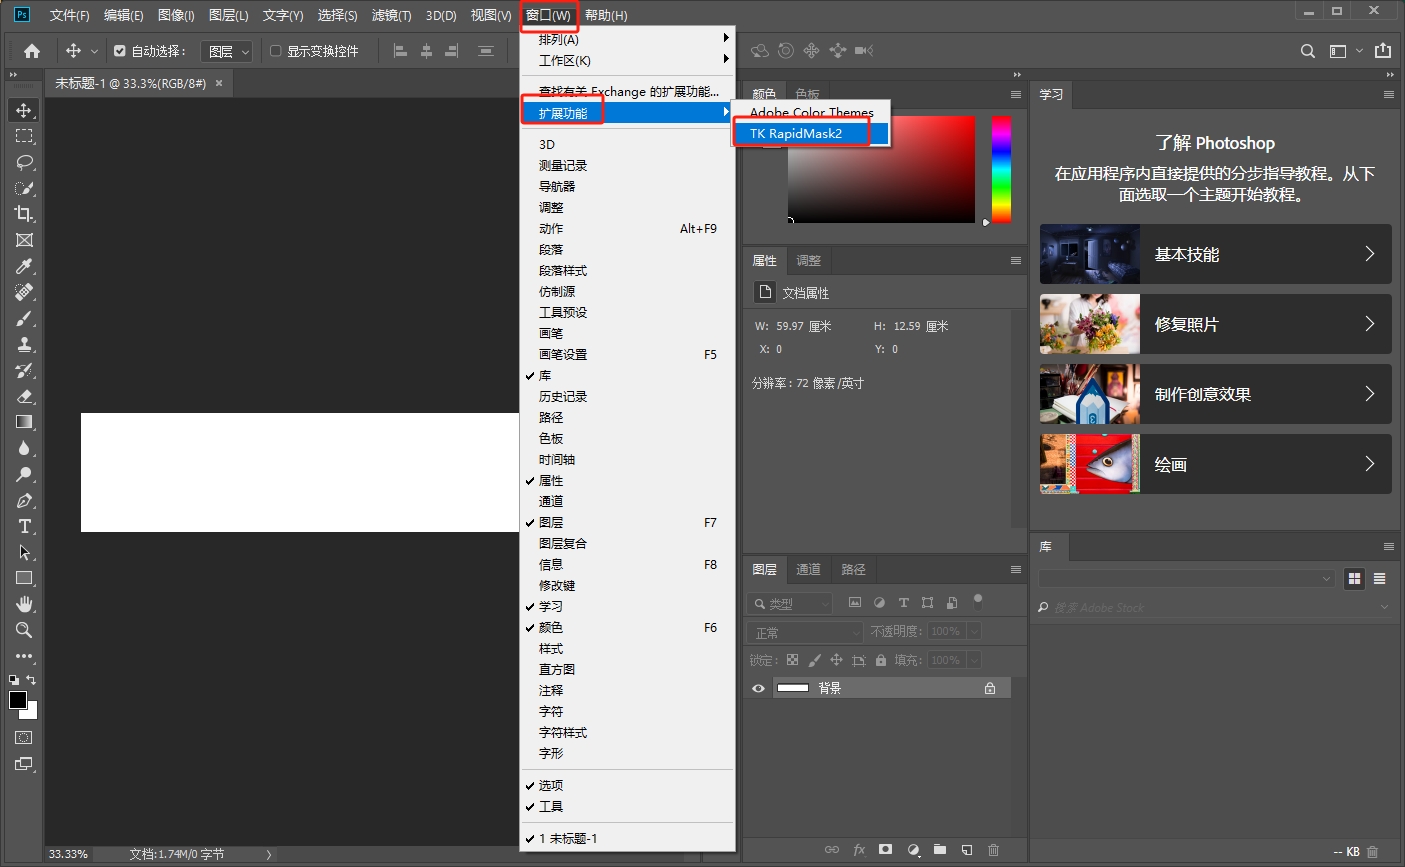Select the Crop tool in toolbar
1405x867 pixels.
(24, 214)
